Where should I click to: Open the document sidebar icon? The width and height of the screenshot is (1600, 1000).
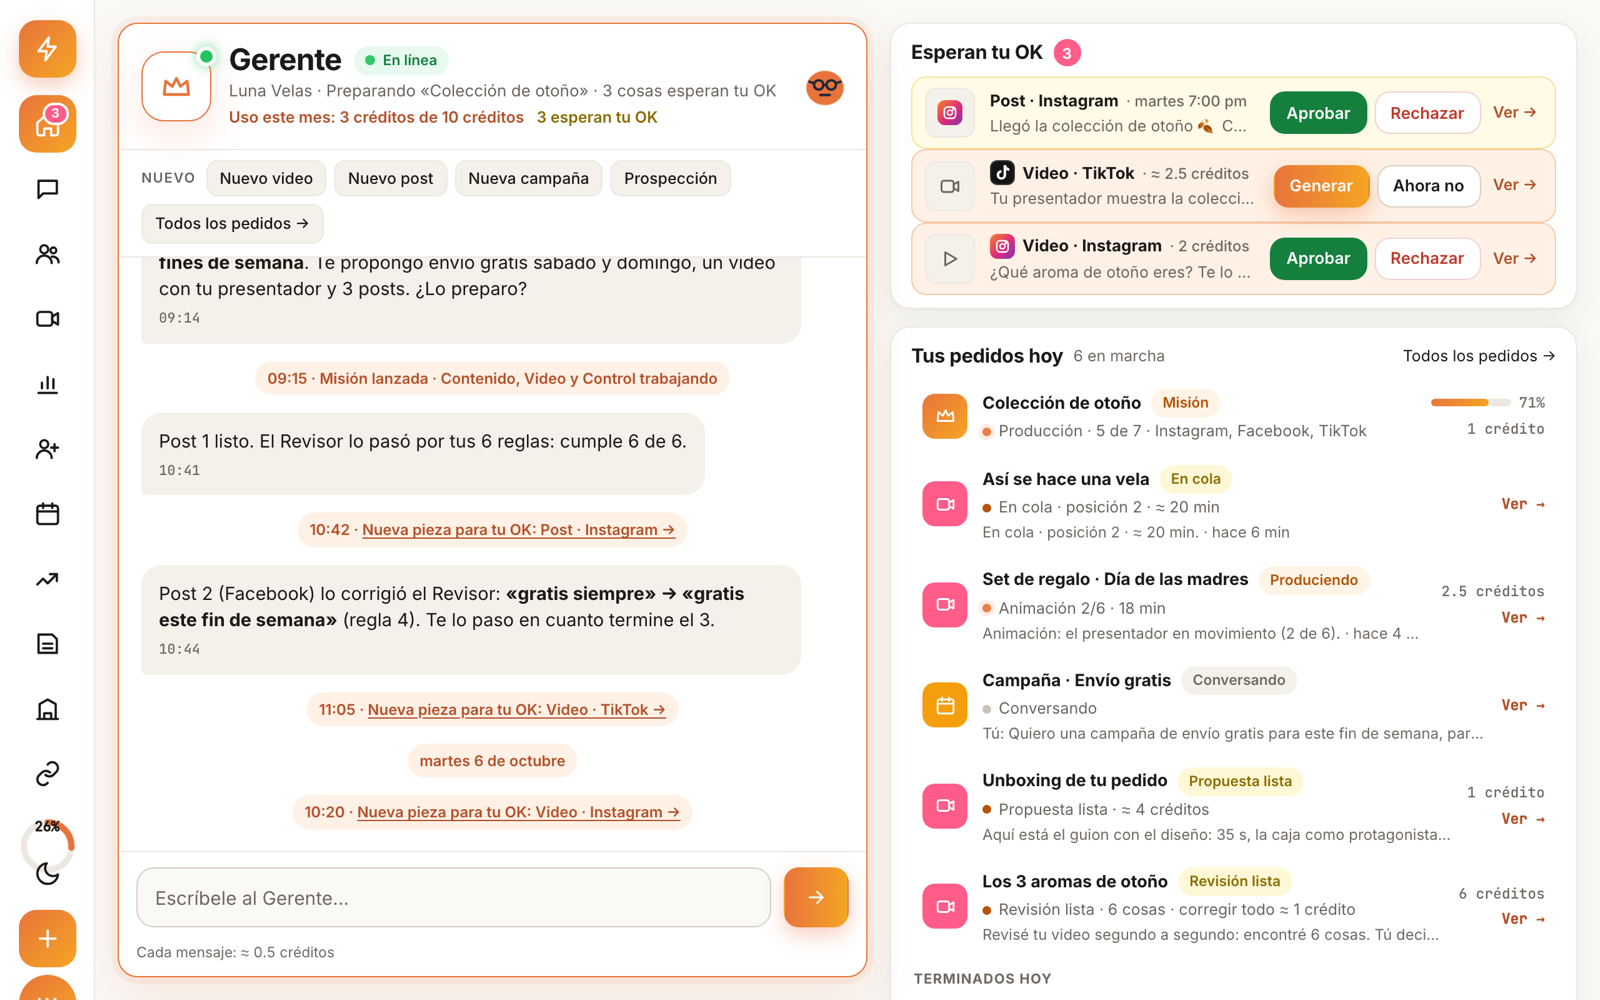47,644
